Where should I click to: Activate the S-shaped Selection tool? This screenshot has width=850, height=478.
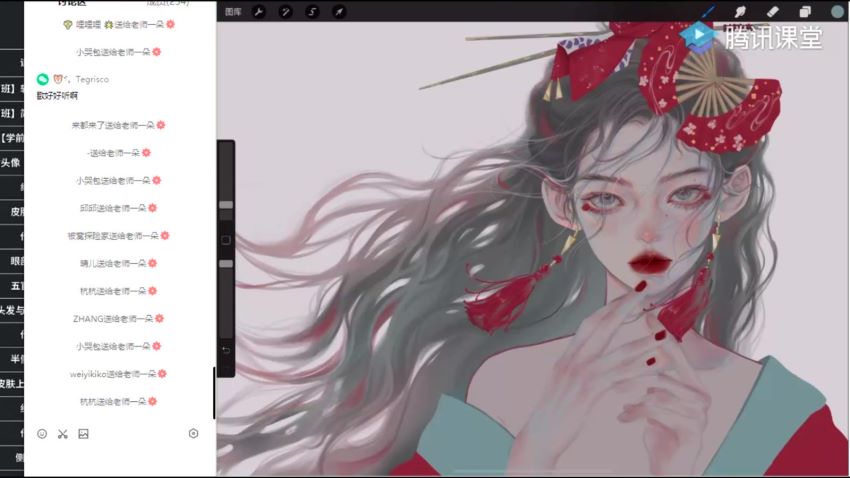312,11
